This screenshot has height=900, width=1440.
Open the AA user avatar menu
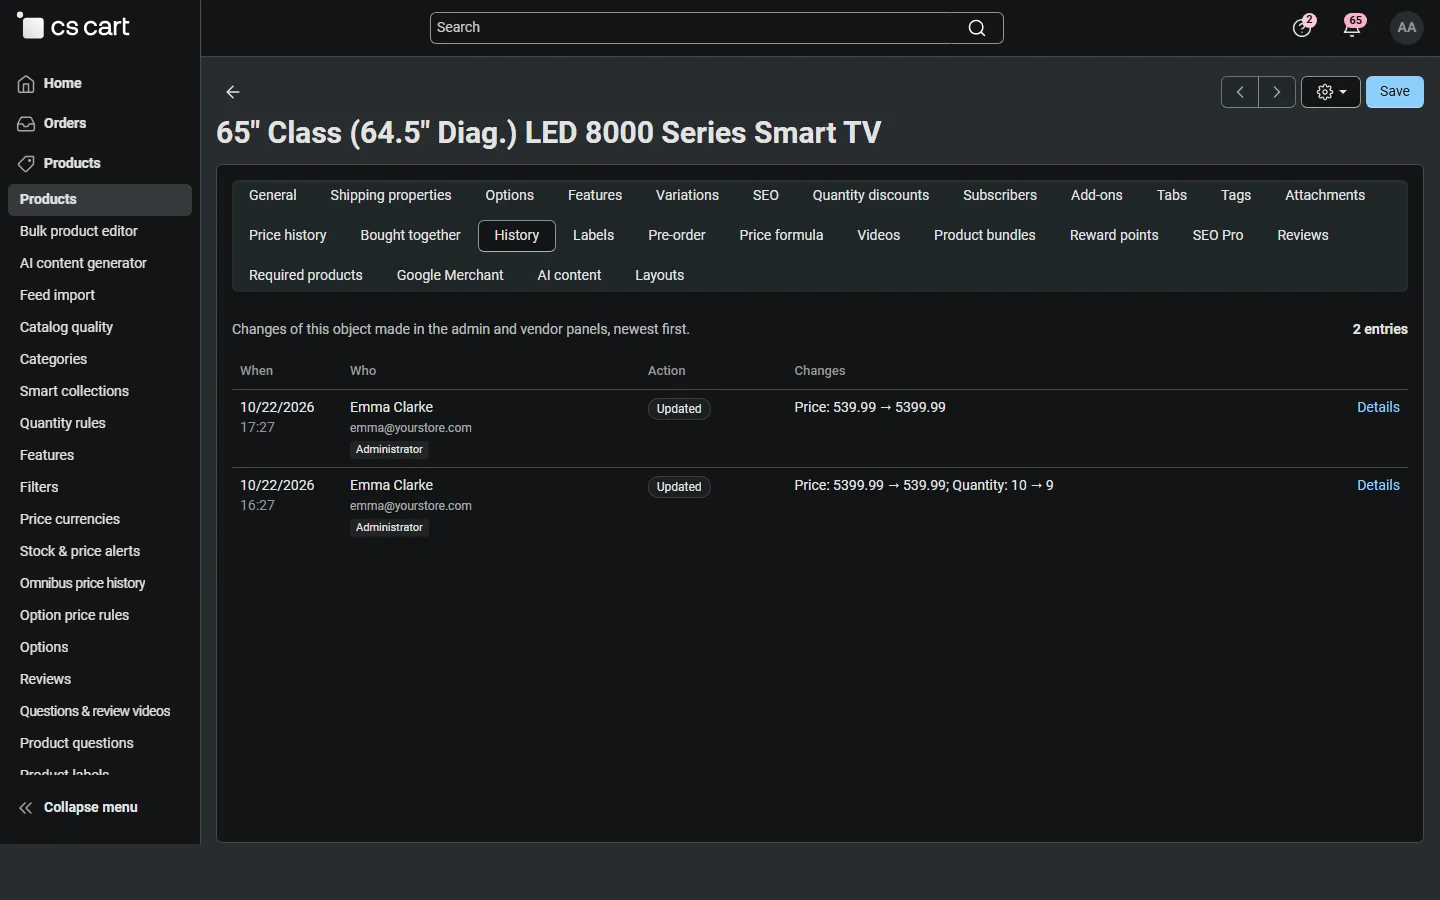[x=1407, y=28]
